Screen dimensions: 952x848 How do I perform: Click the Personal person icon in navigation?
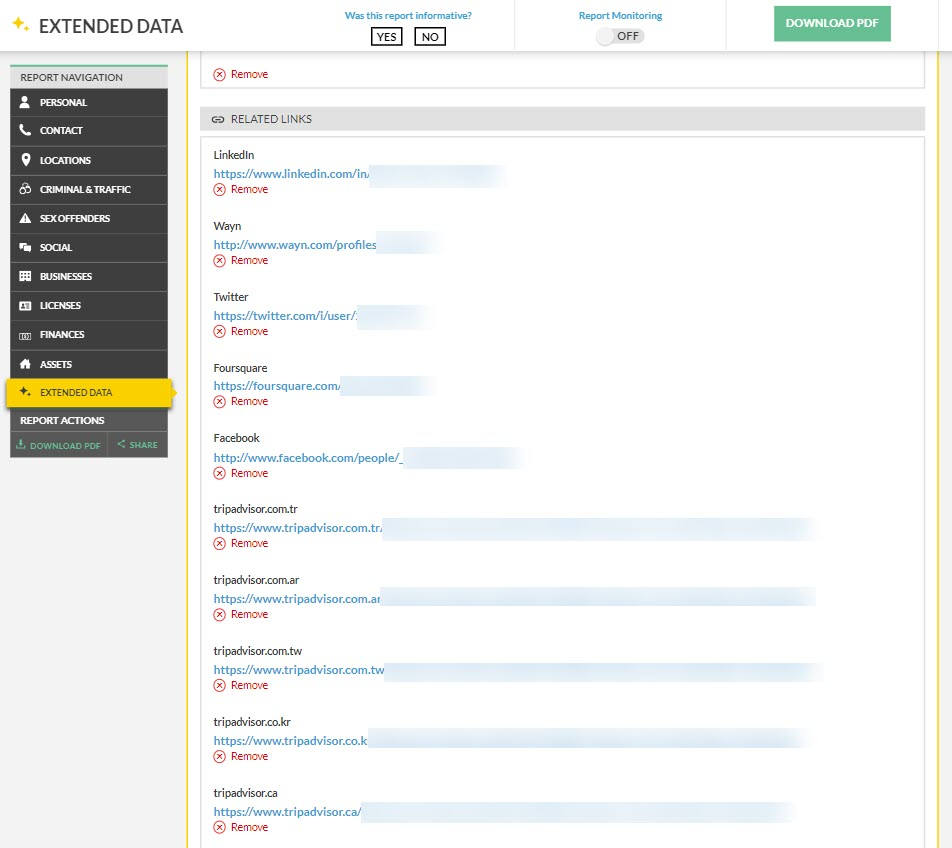point(25,102)
